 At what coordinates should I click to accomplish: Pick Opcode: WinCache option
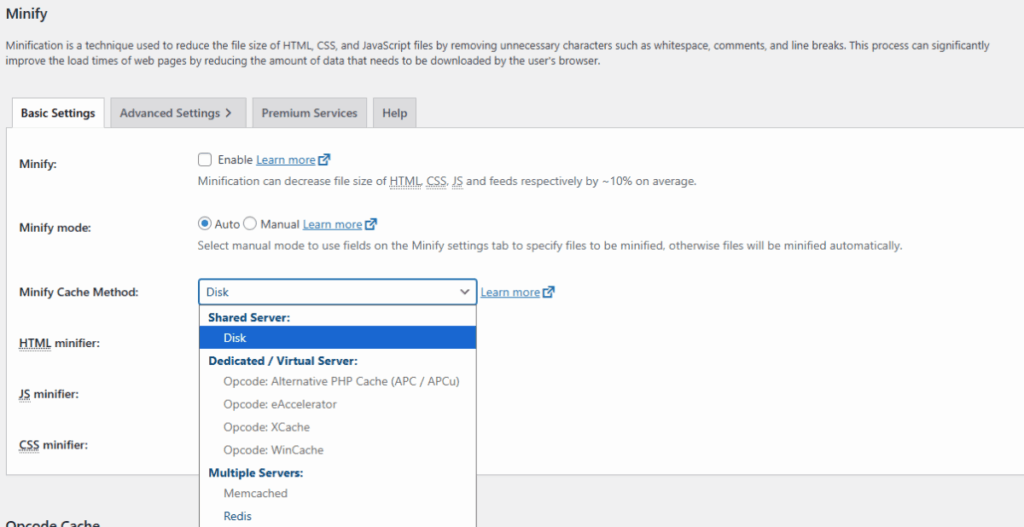(x=273, y=450)
